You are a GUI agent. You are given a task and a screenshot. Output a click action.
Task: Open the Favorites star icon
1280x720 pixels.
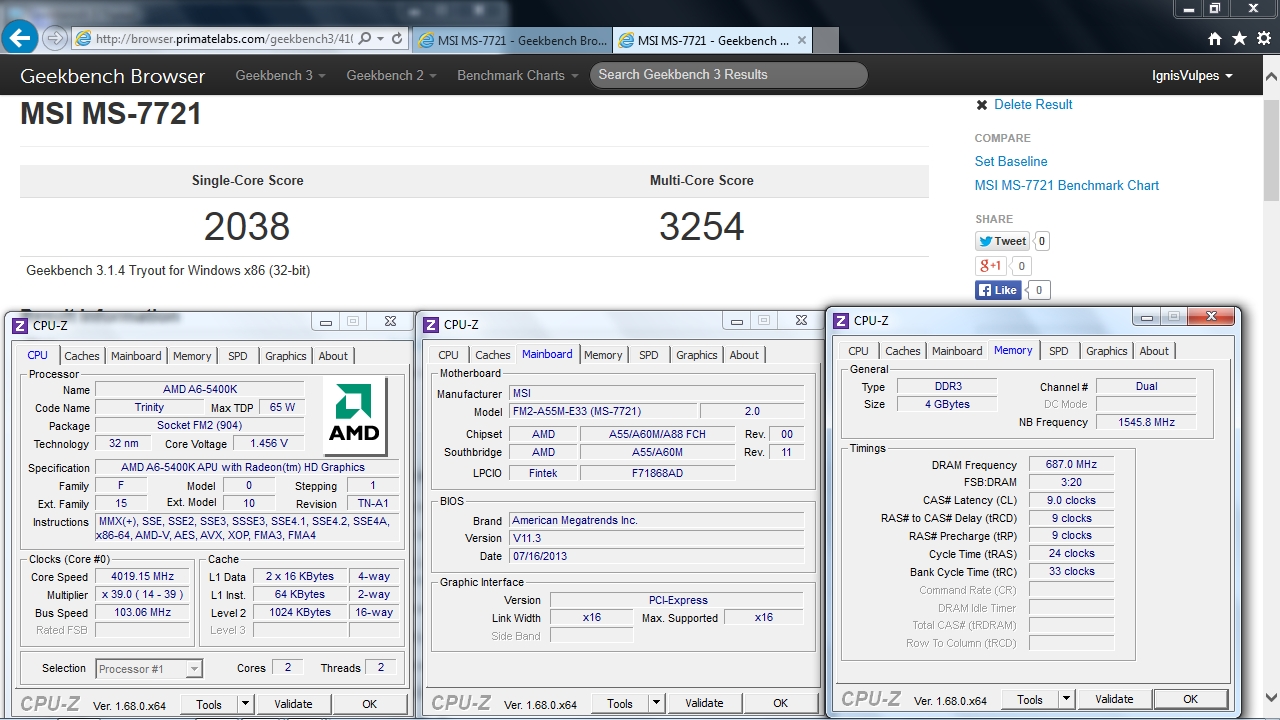tap(1239, 39)
